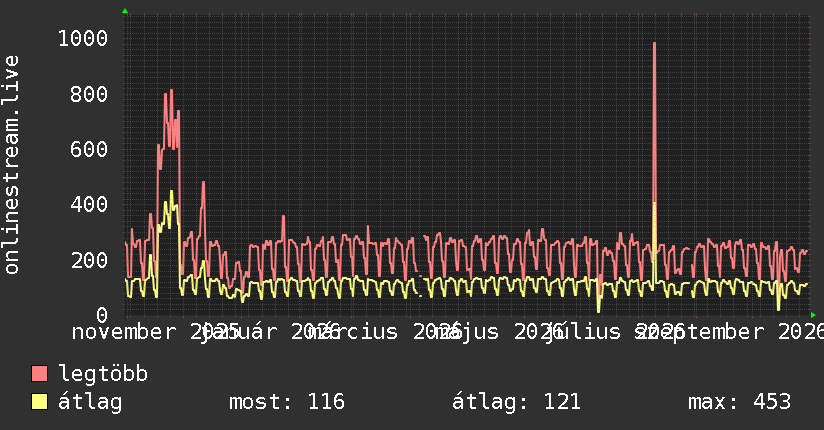
Task: Click the 'átlag: 121' statistic
Action: coord(516,402)
